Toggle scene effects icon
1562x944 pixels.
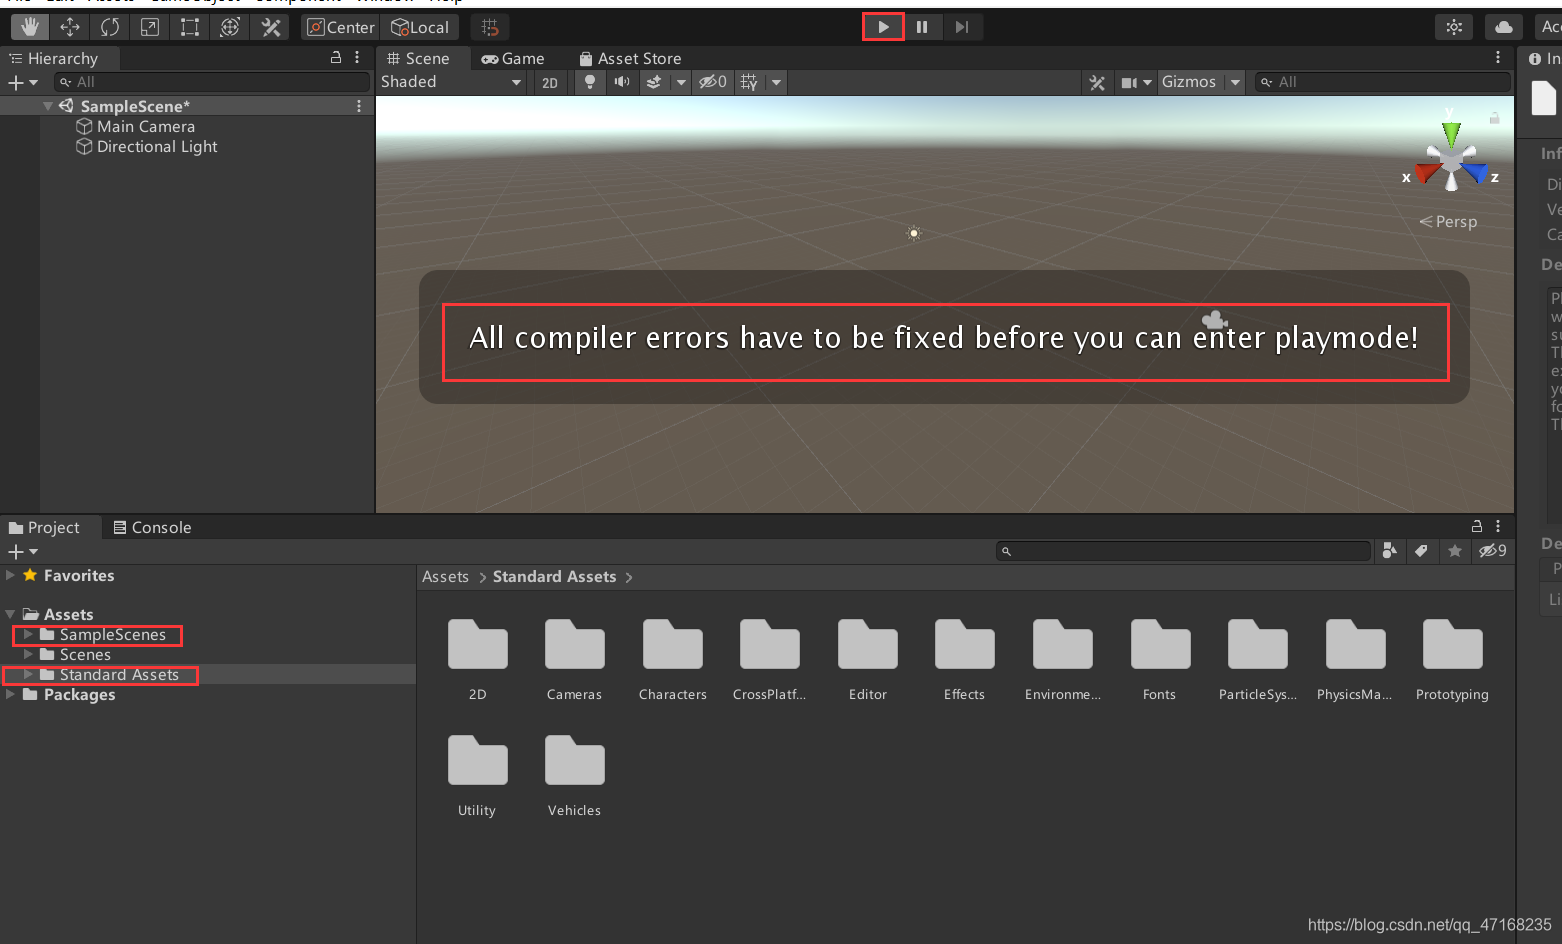(x=654, y=82)
